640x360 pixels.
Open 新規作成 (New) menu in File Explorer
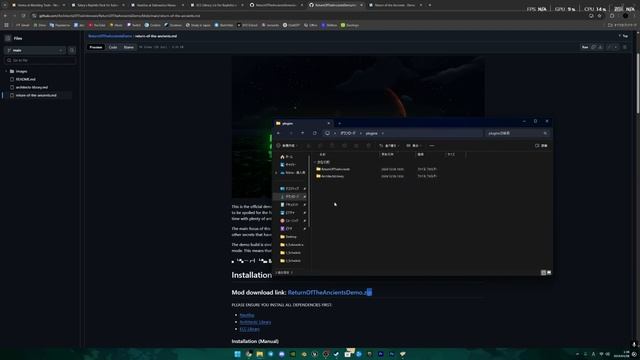(287, 146)
